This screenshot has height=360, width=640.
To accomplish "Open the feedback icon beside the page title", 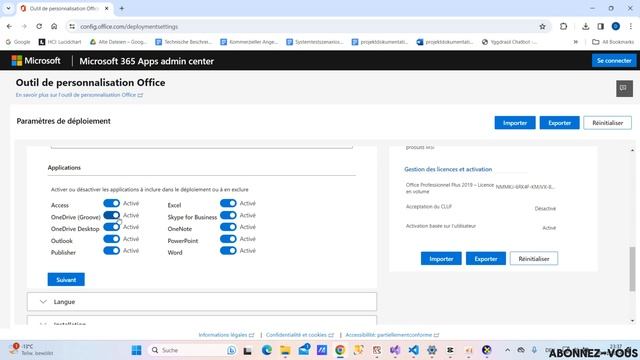I will pos(624,88).
